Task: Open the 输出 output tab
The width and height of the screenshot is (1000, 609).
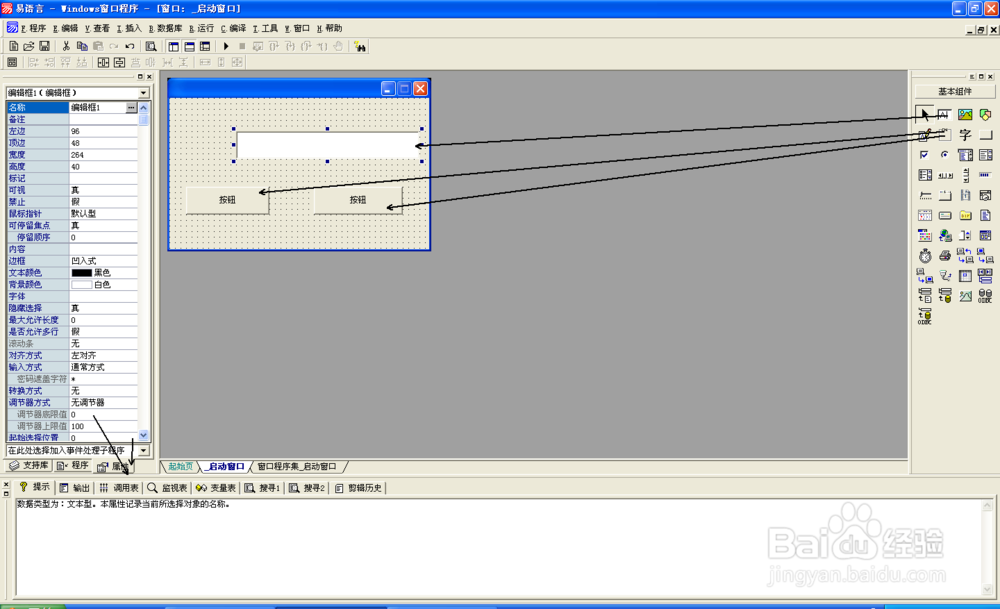Action: tap(75, 488)
